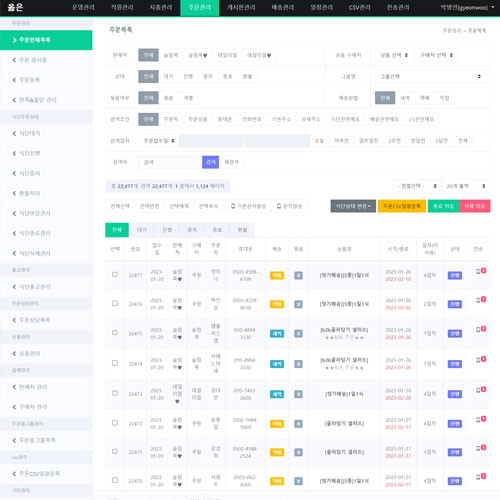Open SMS send icon for order 22477
This screenshot has width=500, height=500.
[481, 271]
